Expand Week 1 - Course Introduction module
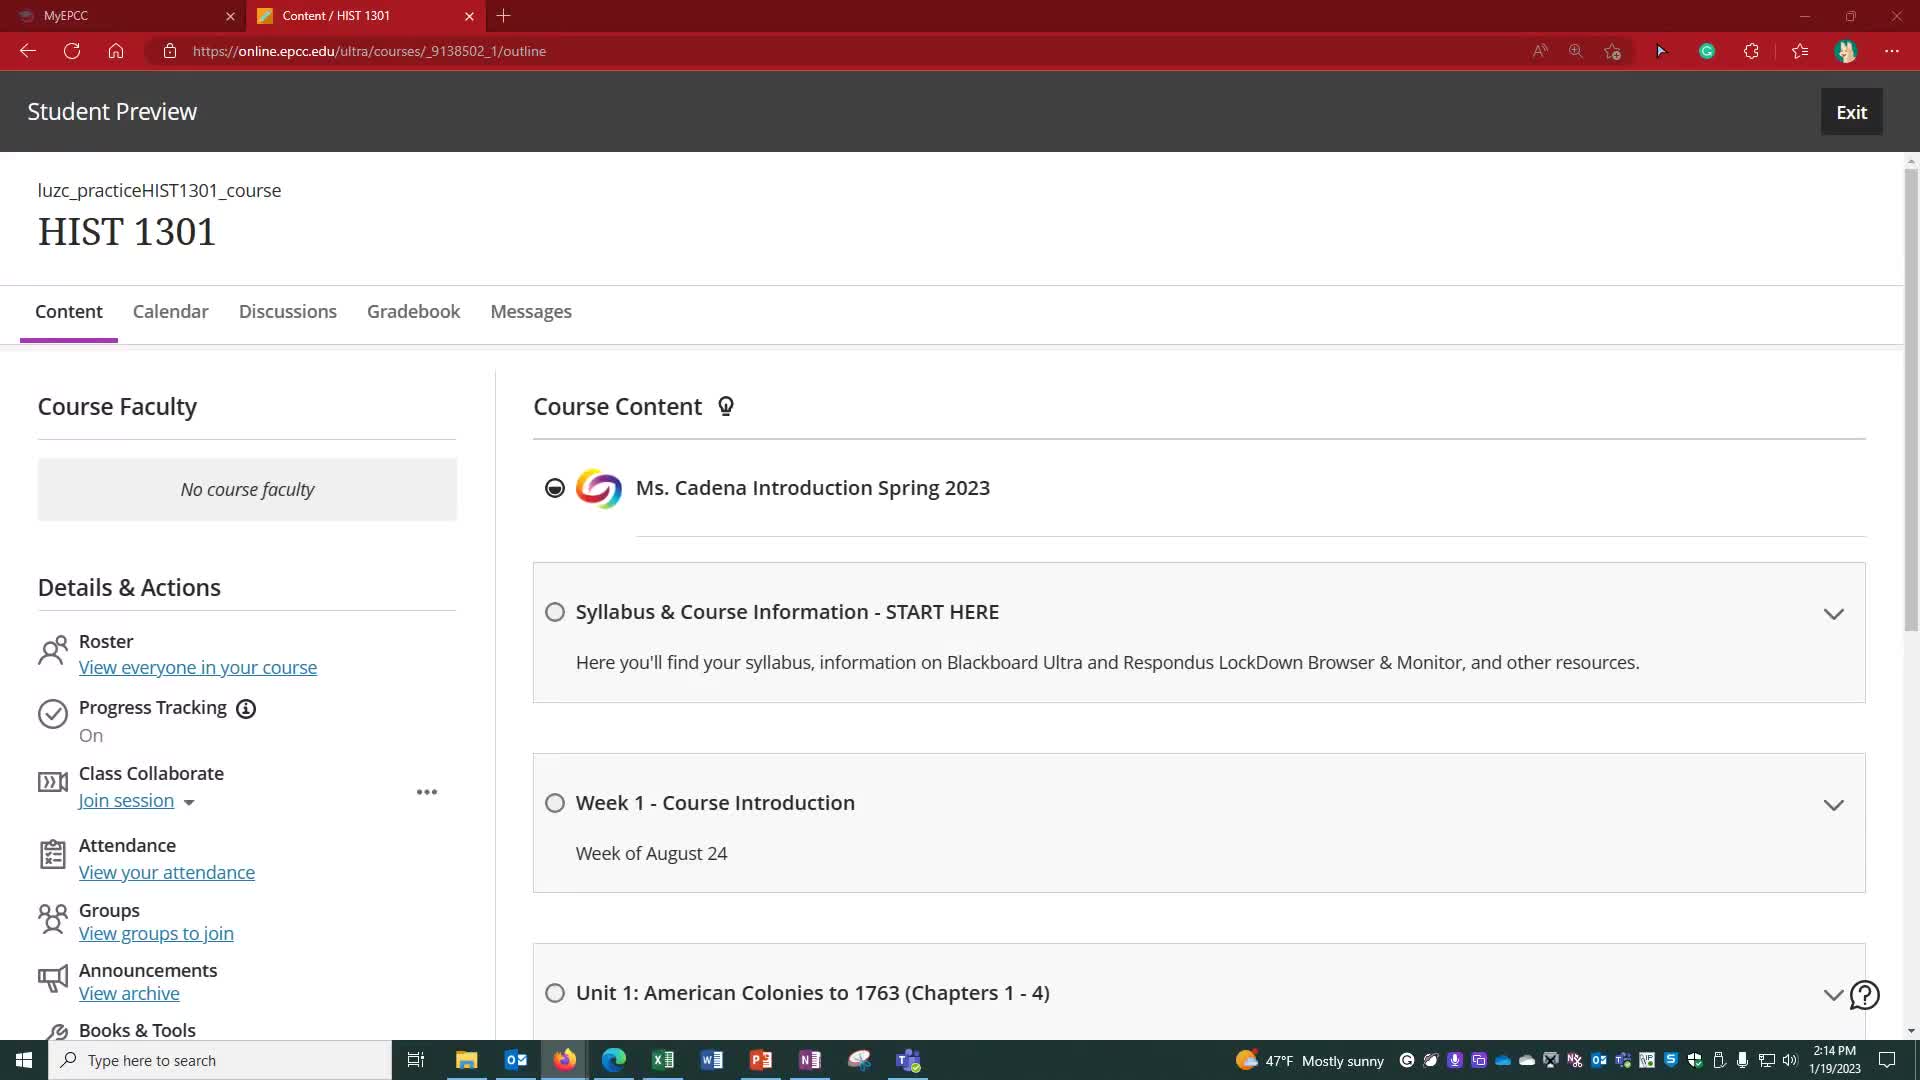The width and height of the screenshot is (1920, 1080). [1833, 805]
